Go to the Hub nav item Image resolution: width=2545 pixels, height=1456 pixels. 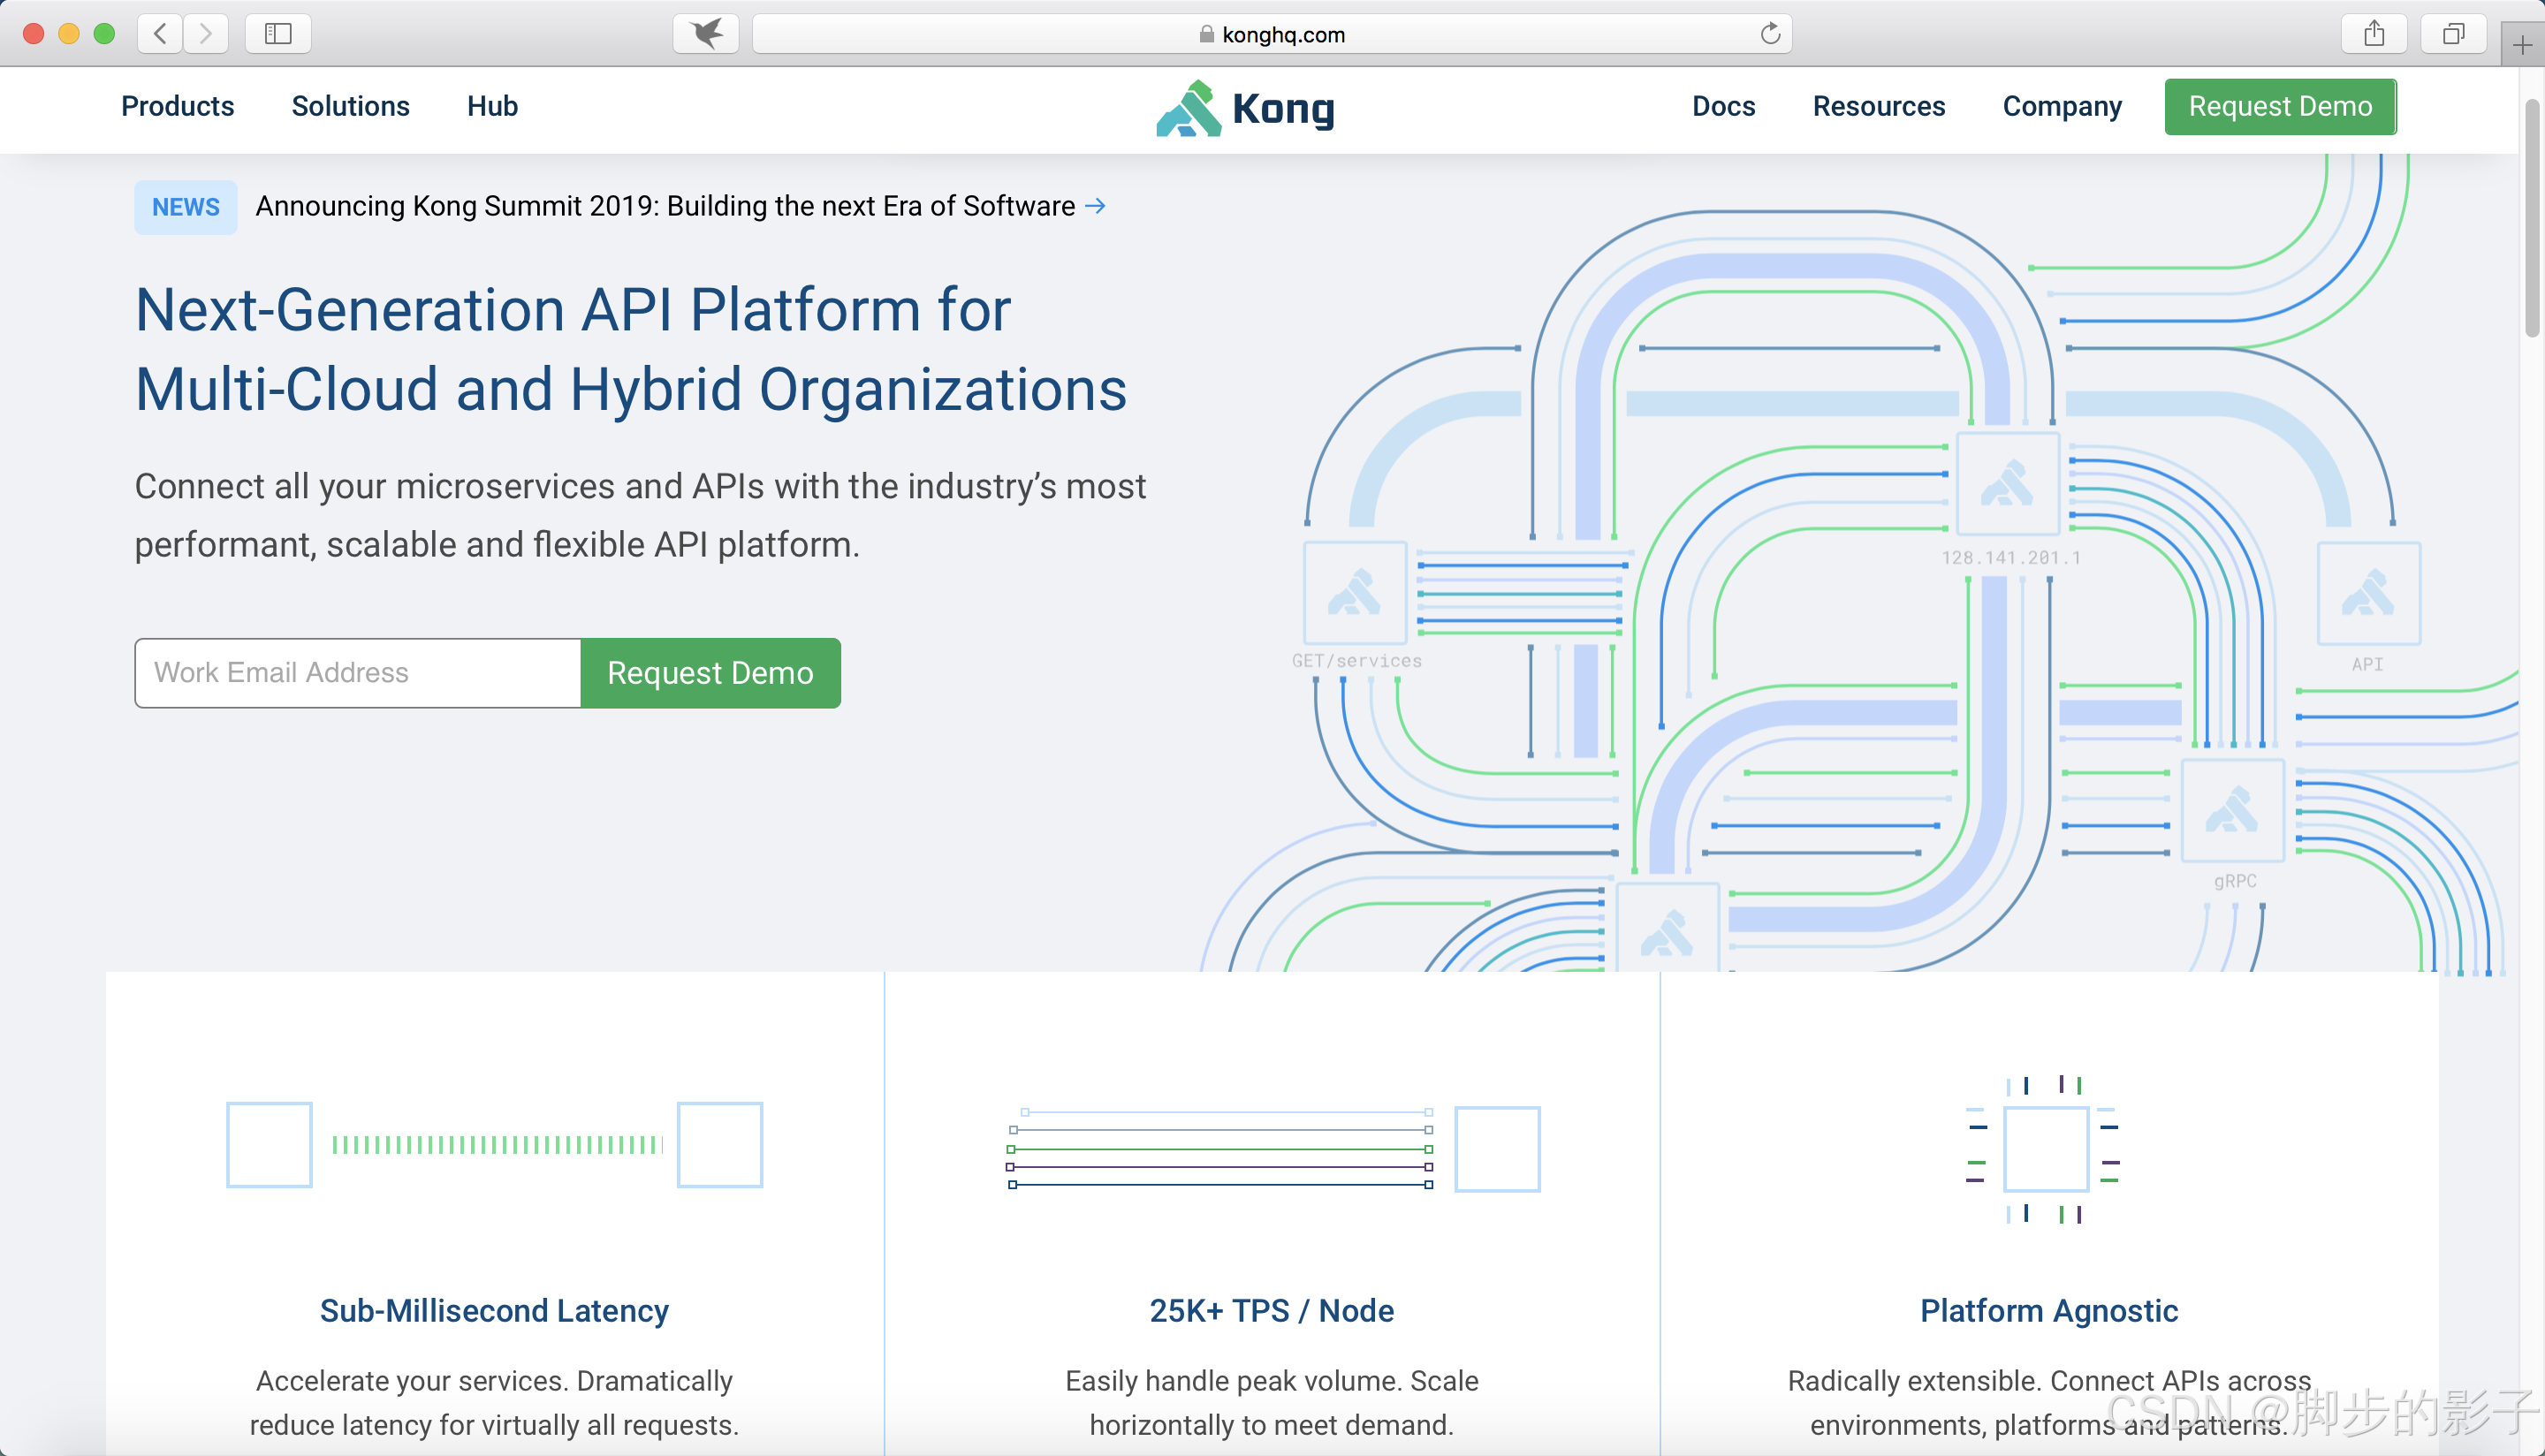click(x=492, y=106)
